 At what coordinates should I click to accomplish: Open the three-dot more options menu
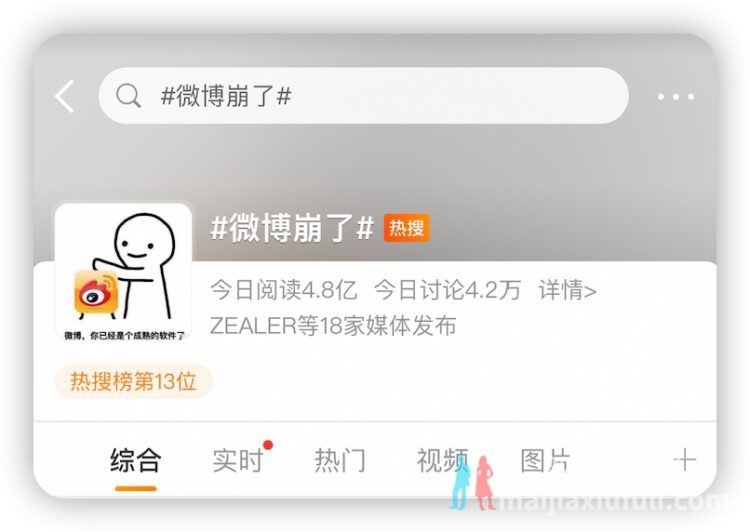[x=675, y=97]
